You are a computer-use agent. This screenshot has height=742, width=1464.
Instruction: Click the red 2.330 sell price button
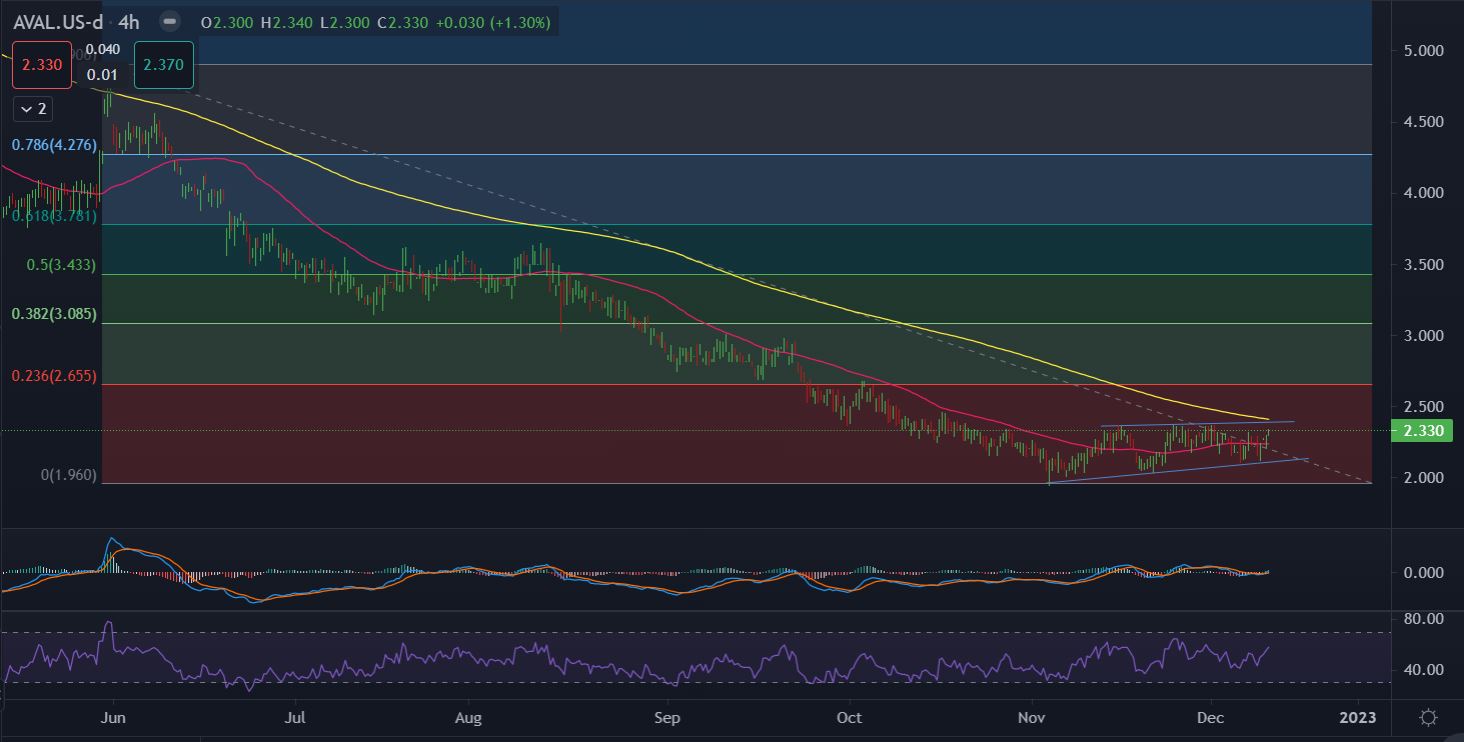pos(42,64)
